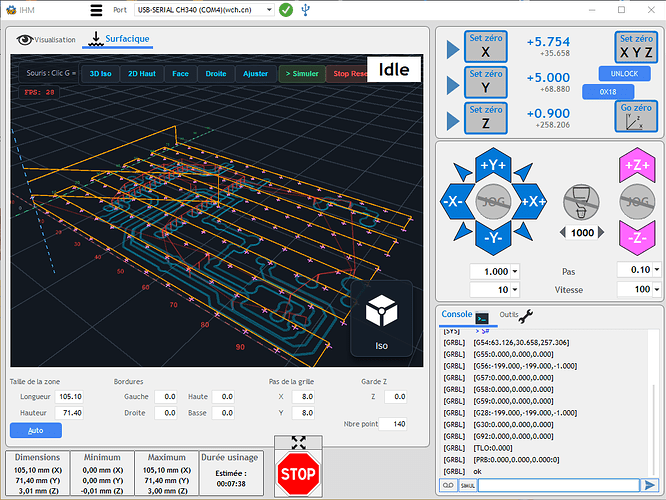Click the Stop Reset simulation button
The height and width of the screenshot is (500, 666).
pos(349,73)
